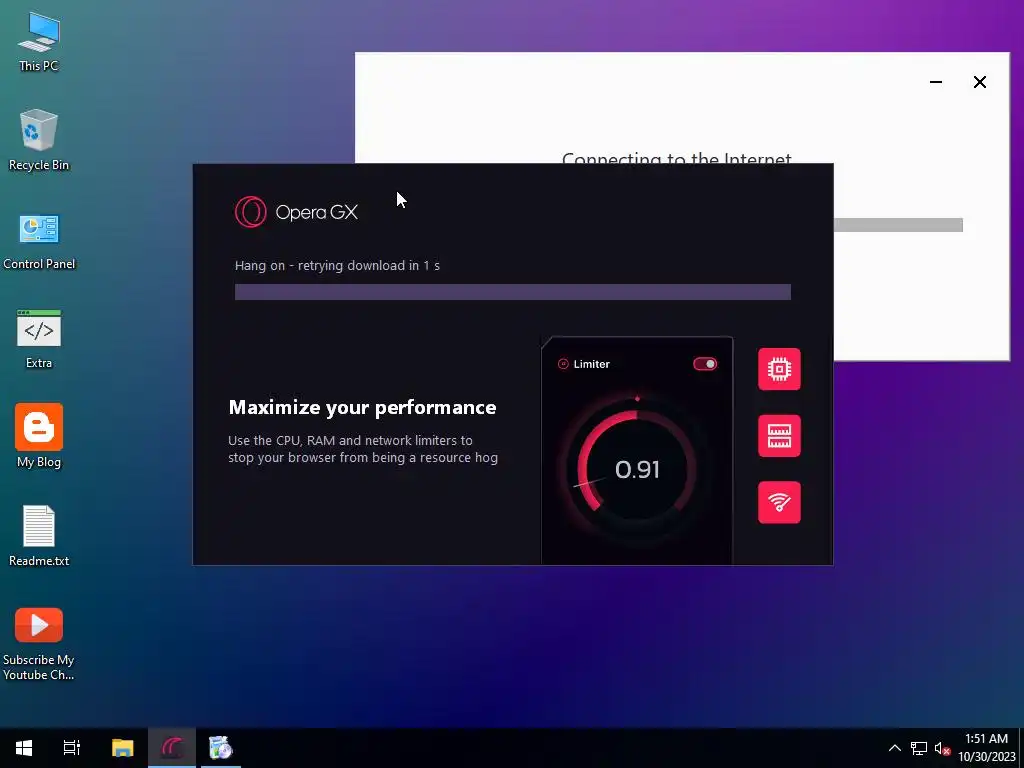The height and width of the screenshot is (768, 1024).
Task: Click the 0.91 limiter gauge dial
Action: 637,469
